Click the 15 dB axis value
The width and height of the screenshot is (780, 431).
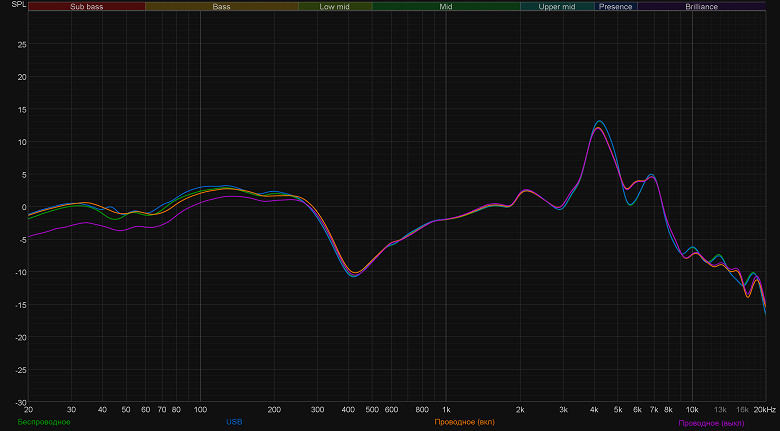click(22, 109)
